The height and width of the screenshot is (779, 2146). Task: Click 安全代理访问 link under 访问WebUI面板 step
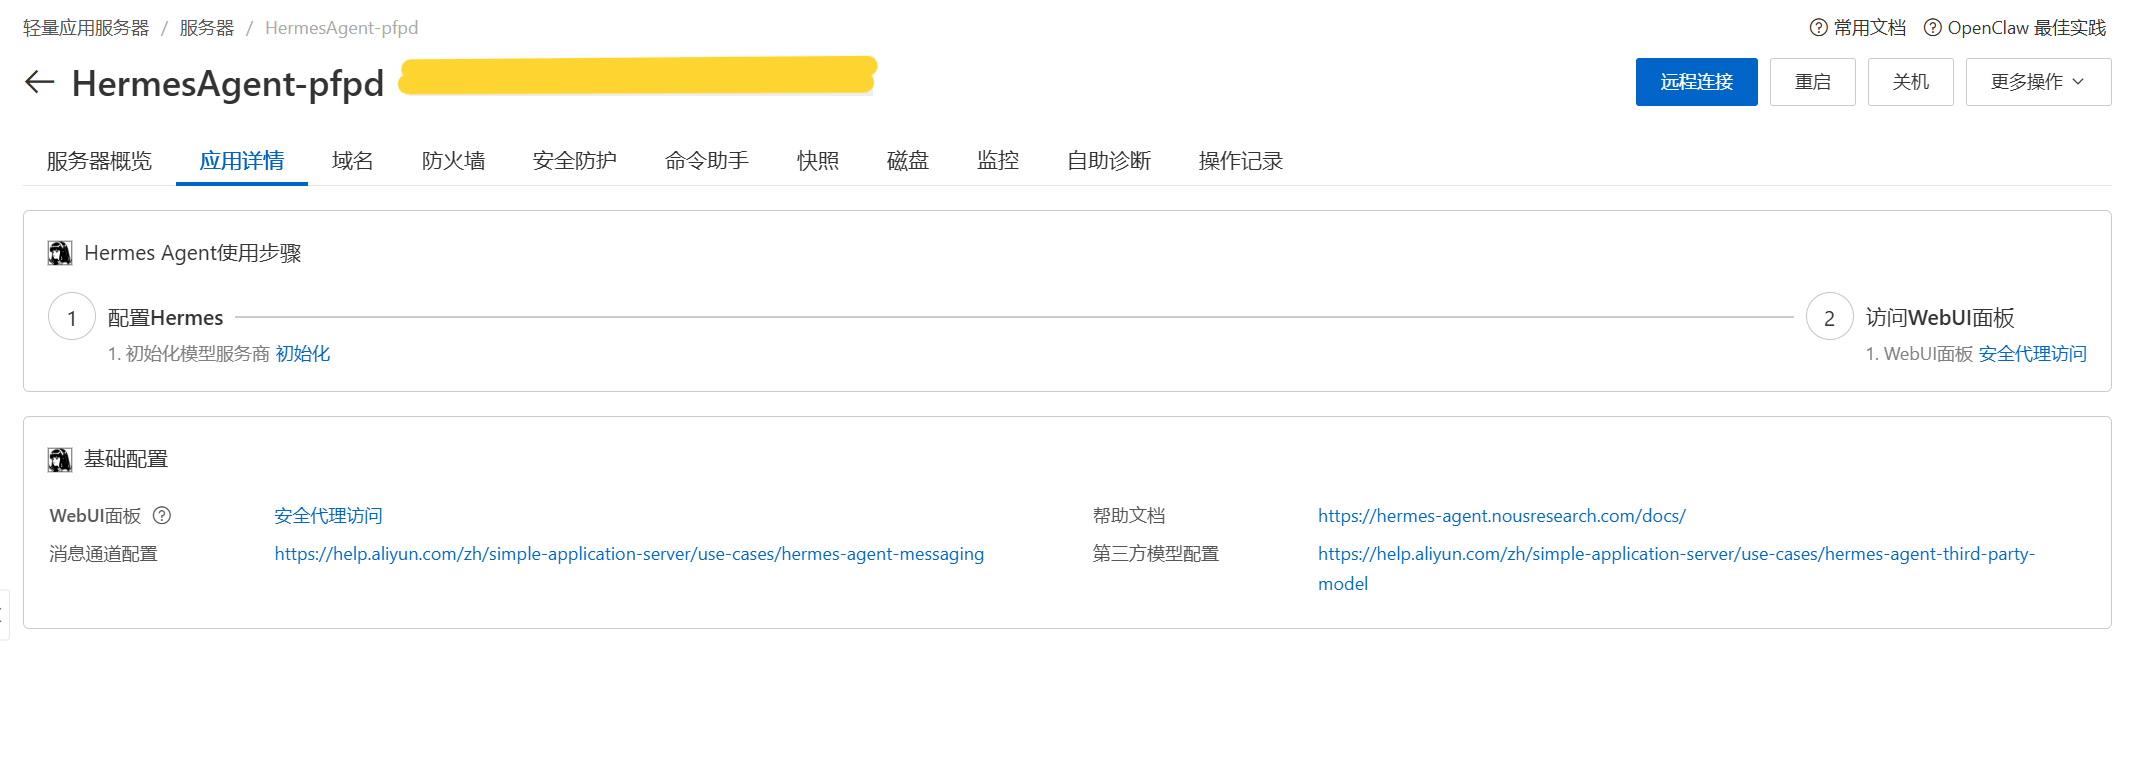2033,354
